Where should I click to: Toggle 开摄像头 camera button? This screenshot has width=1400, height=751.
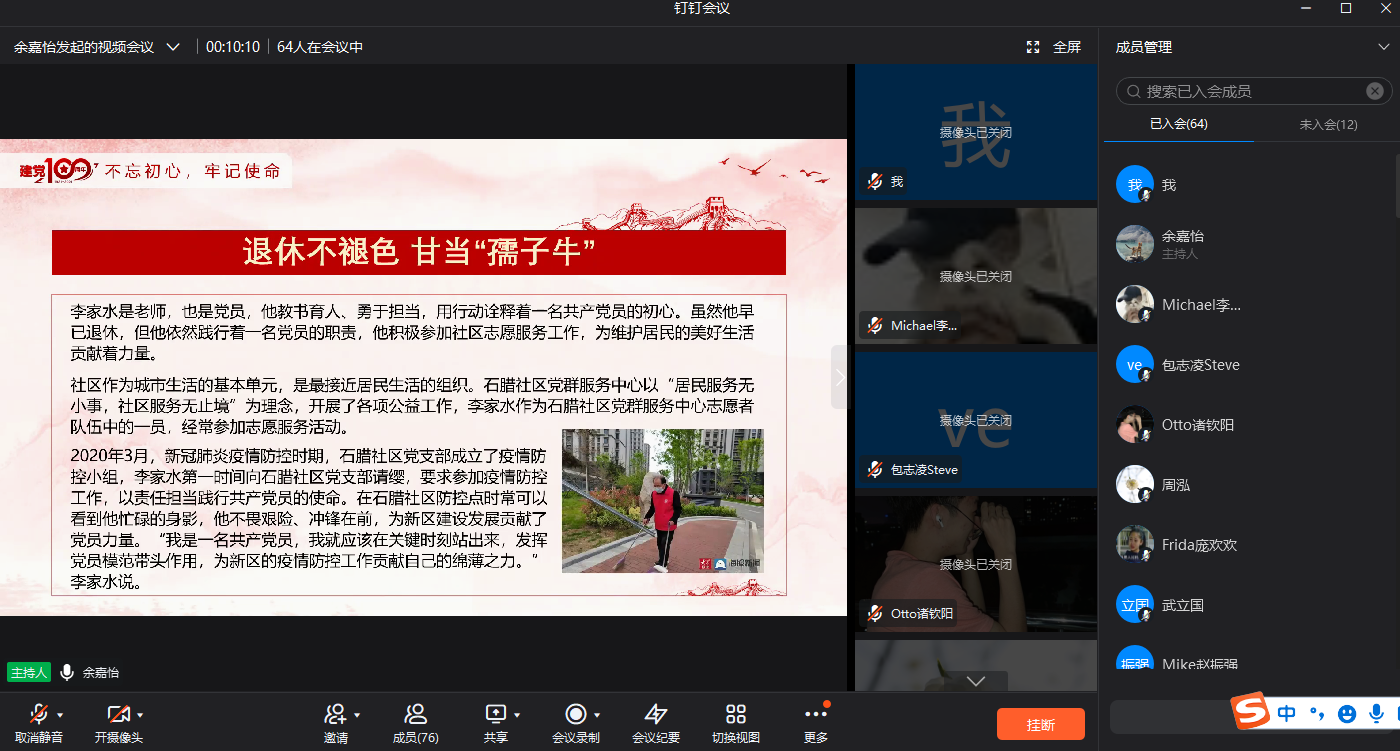(118, 714)
